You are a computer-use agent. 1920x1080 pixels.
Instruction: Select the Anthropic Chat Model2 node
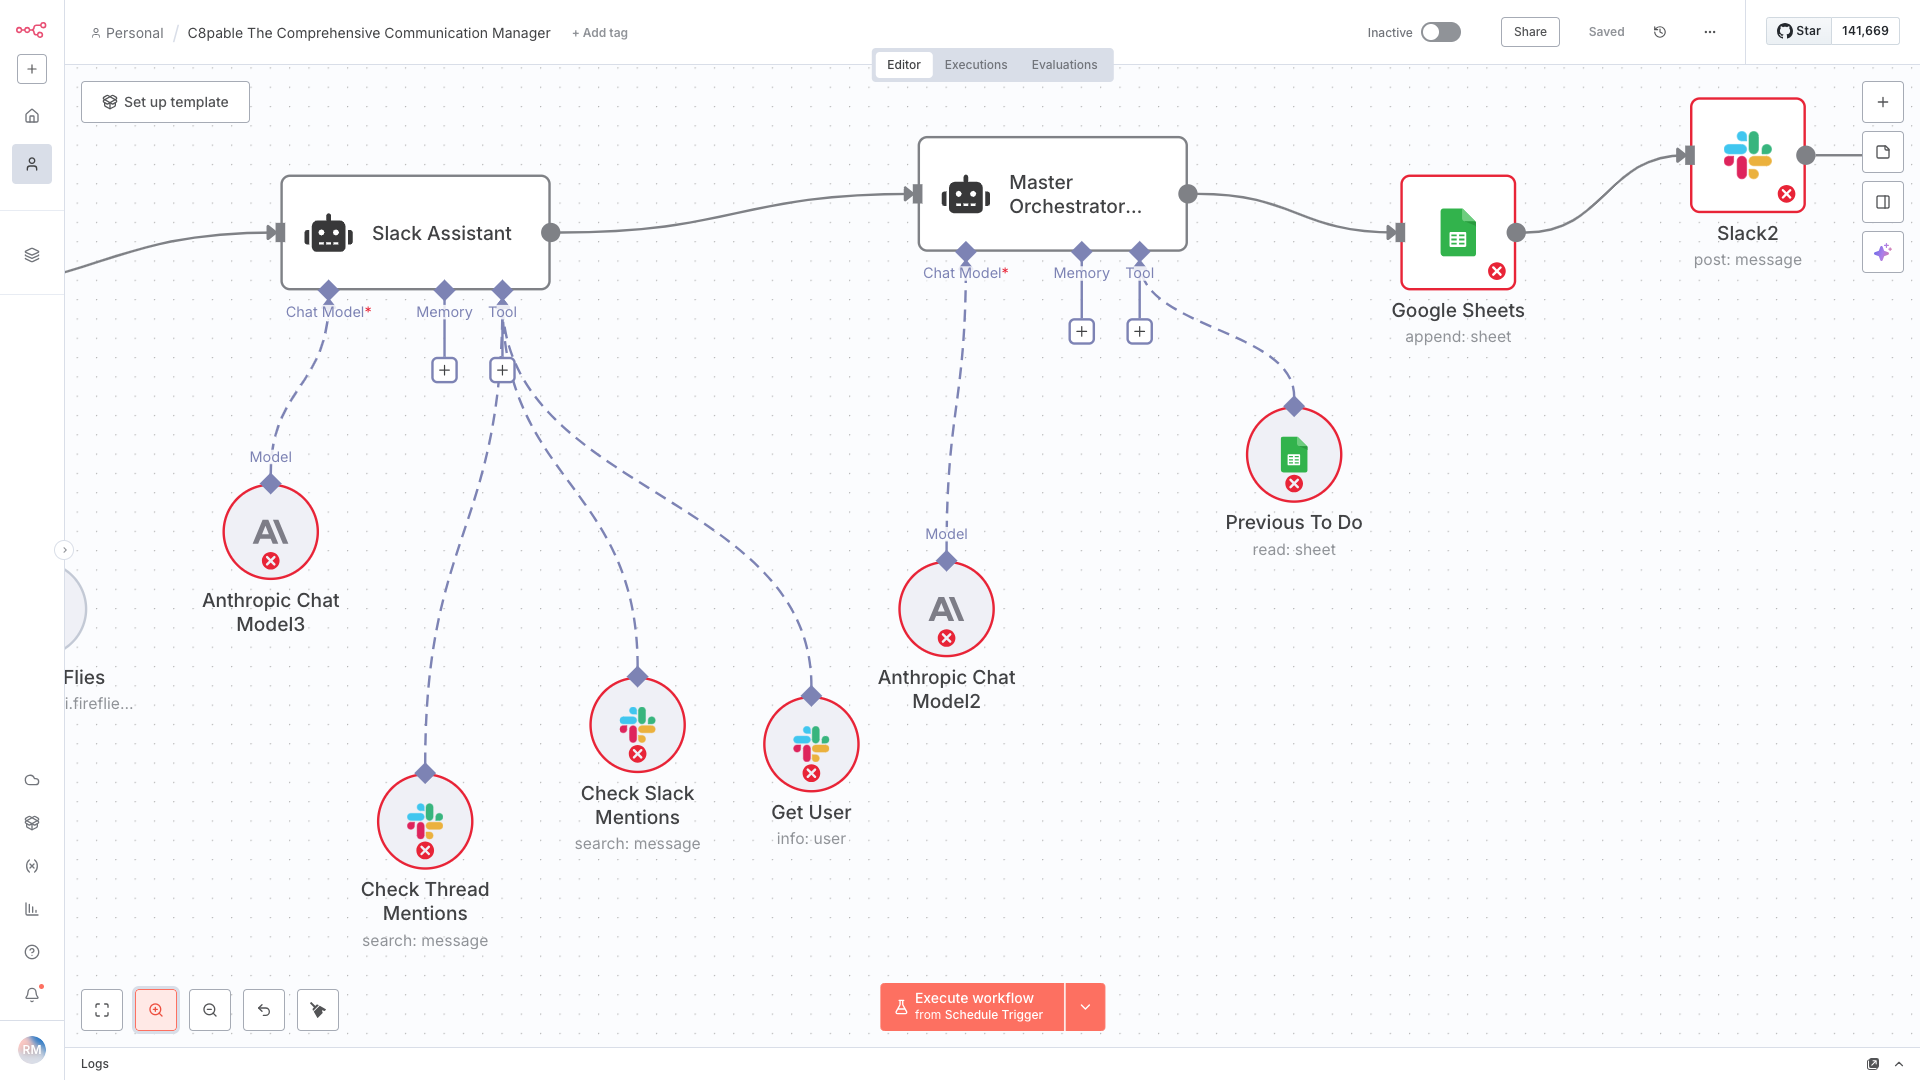(947, 609)
